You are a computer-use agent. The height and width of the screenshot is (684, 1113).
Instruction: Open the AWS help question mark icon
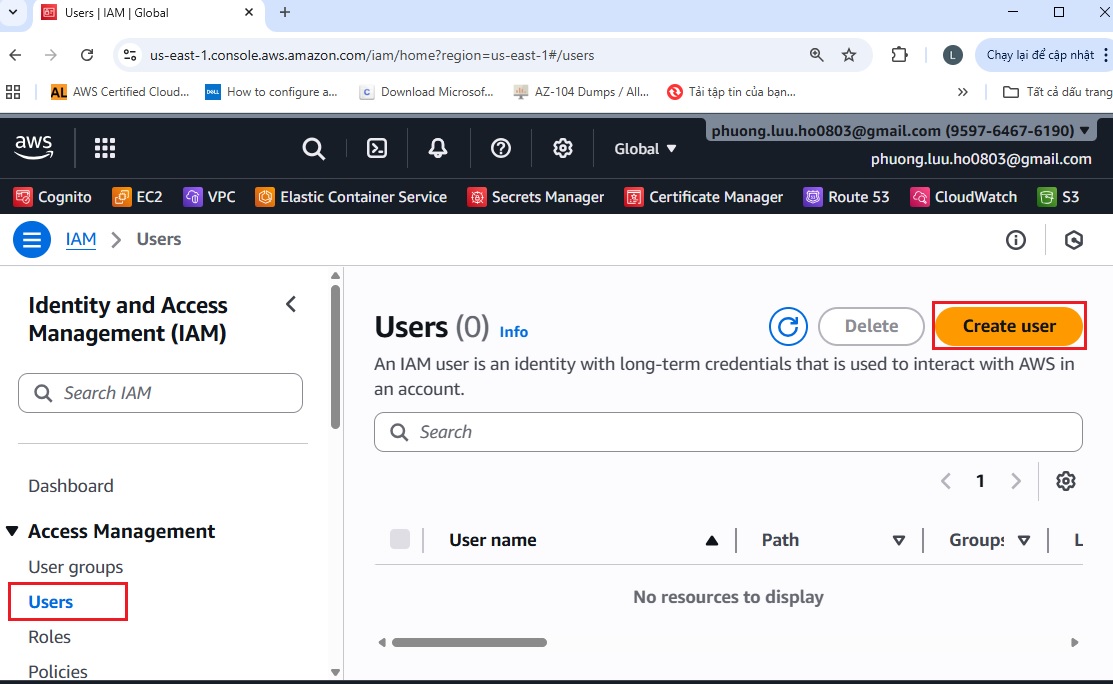501,149
